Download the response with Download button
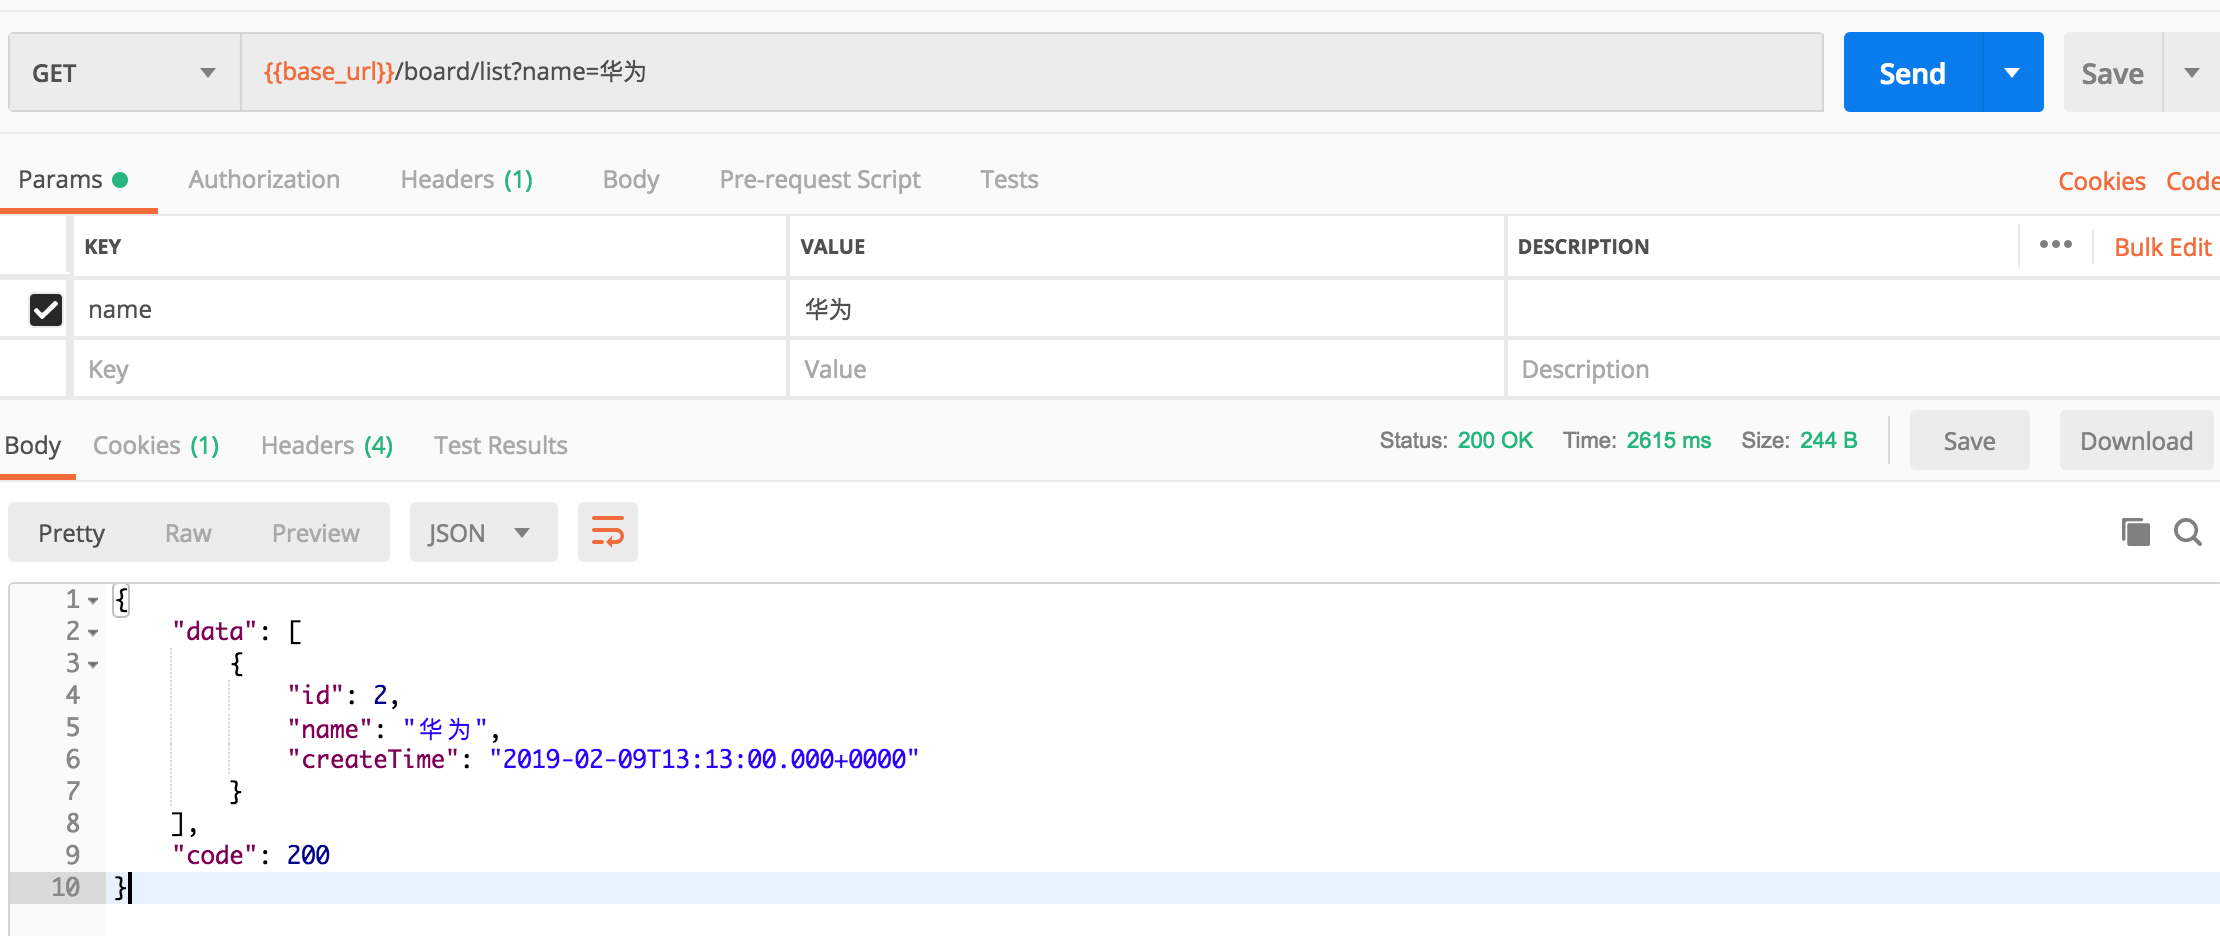This screenshot has width=2220, height=936. (x=2137, y=440)
